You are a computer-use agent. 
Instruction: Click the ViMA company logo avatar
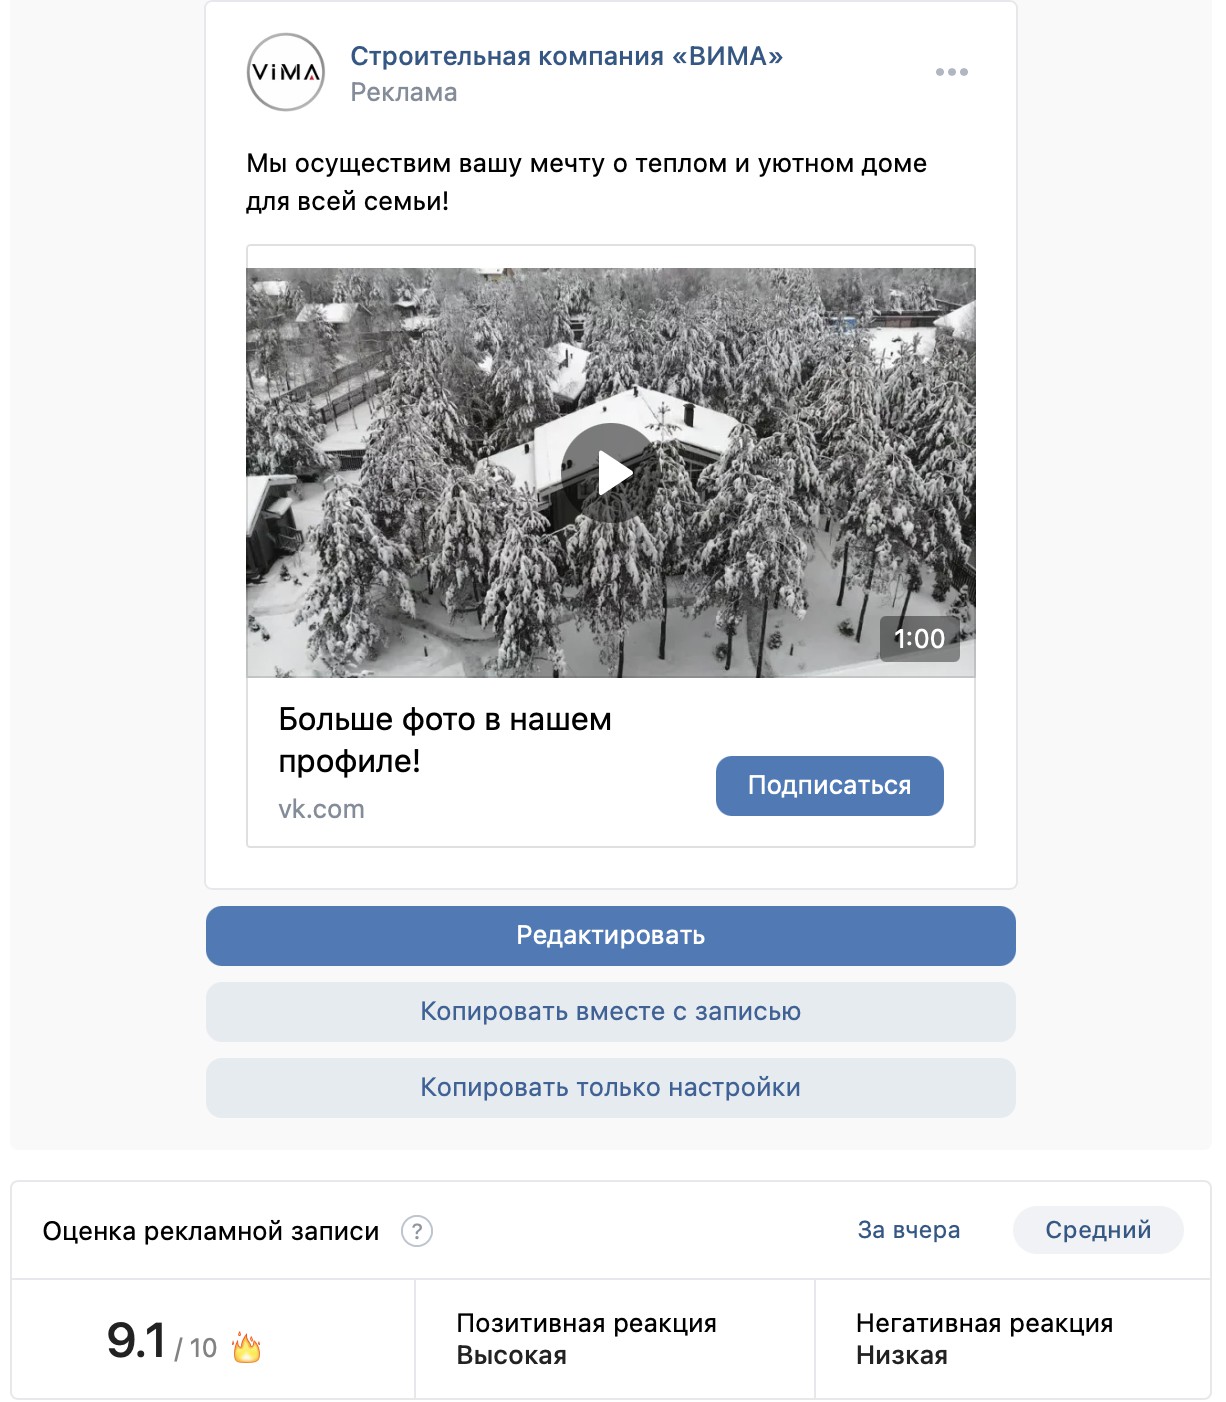[286, 72]
